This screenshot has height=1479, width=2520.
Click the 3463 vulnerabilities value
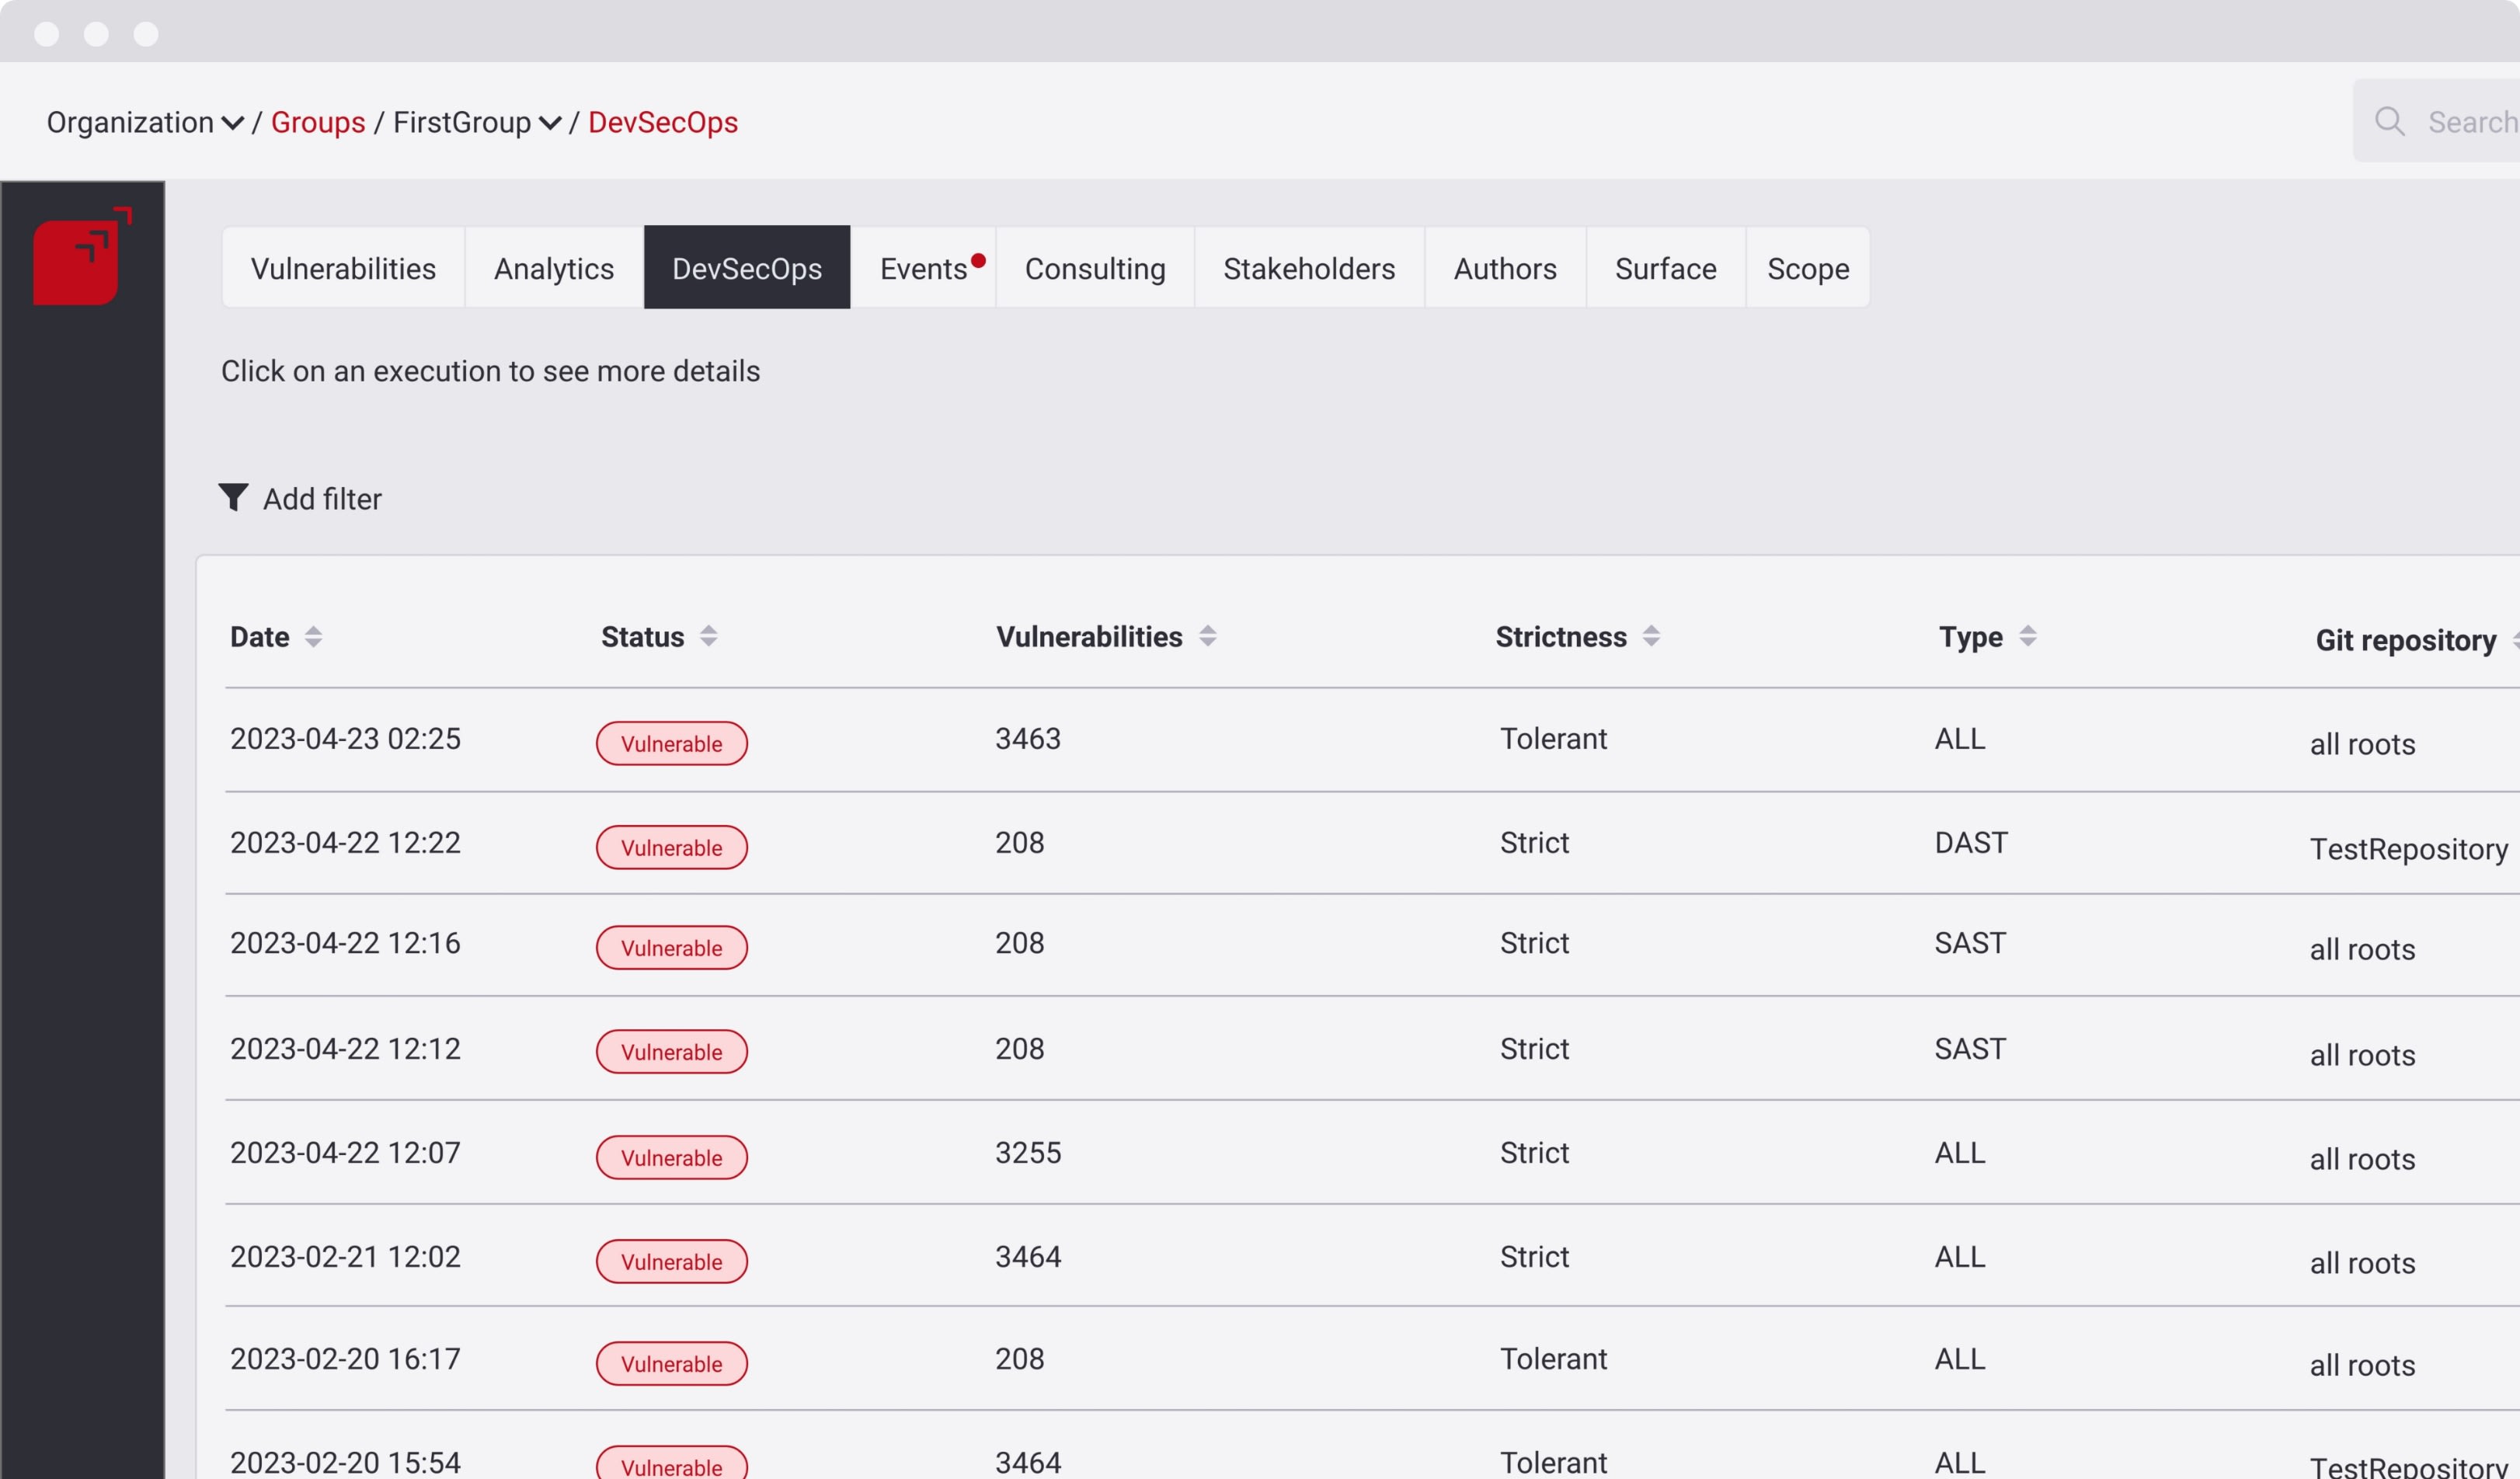click(x=1028, y=739)
